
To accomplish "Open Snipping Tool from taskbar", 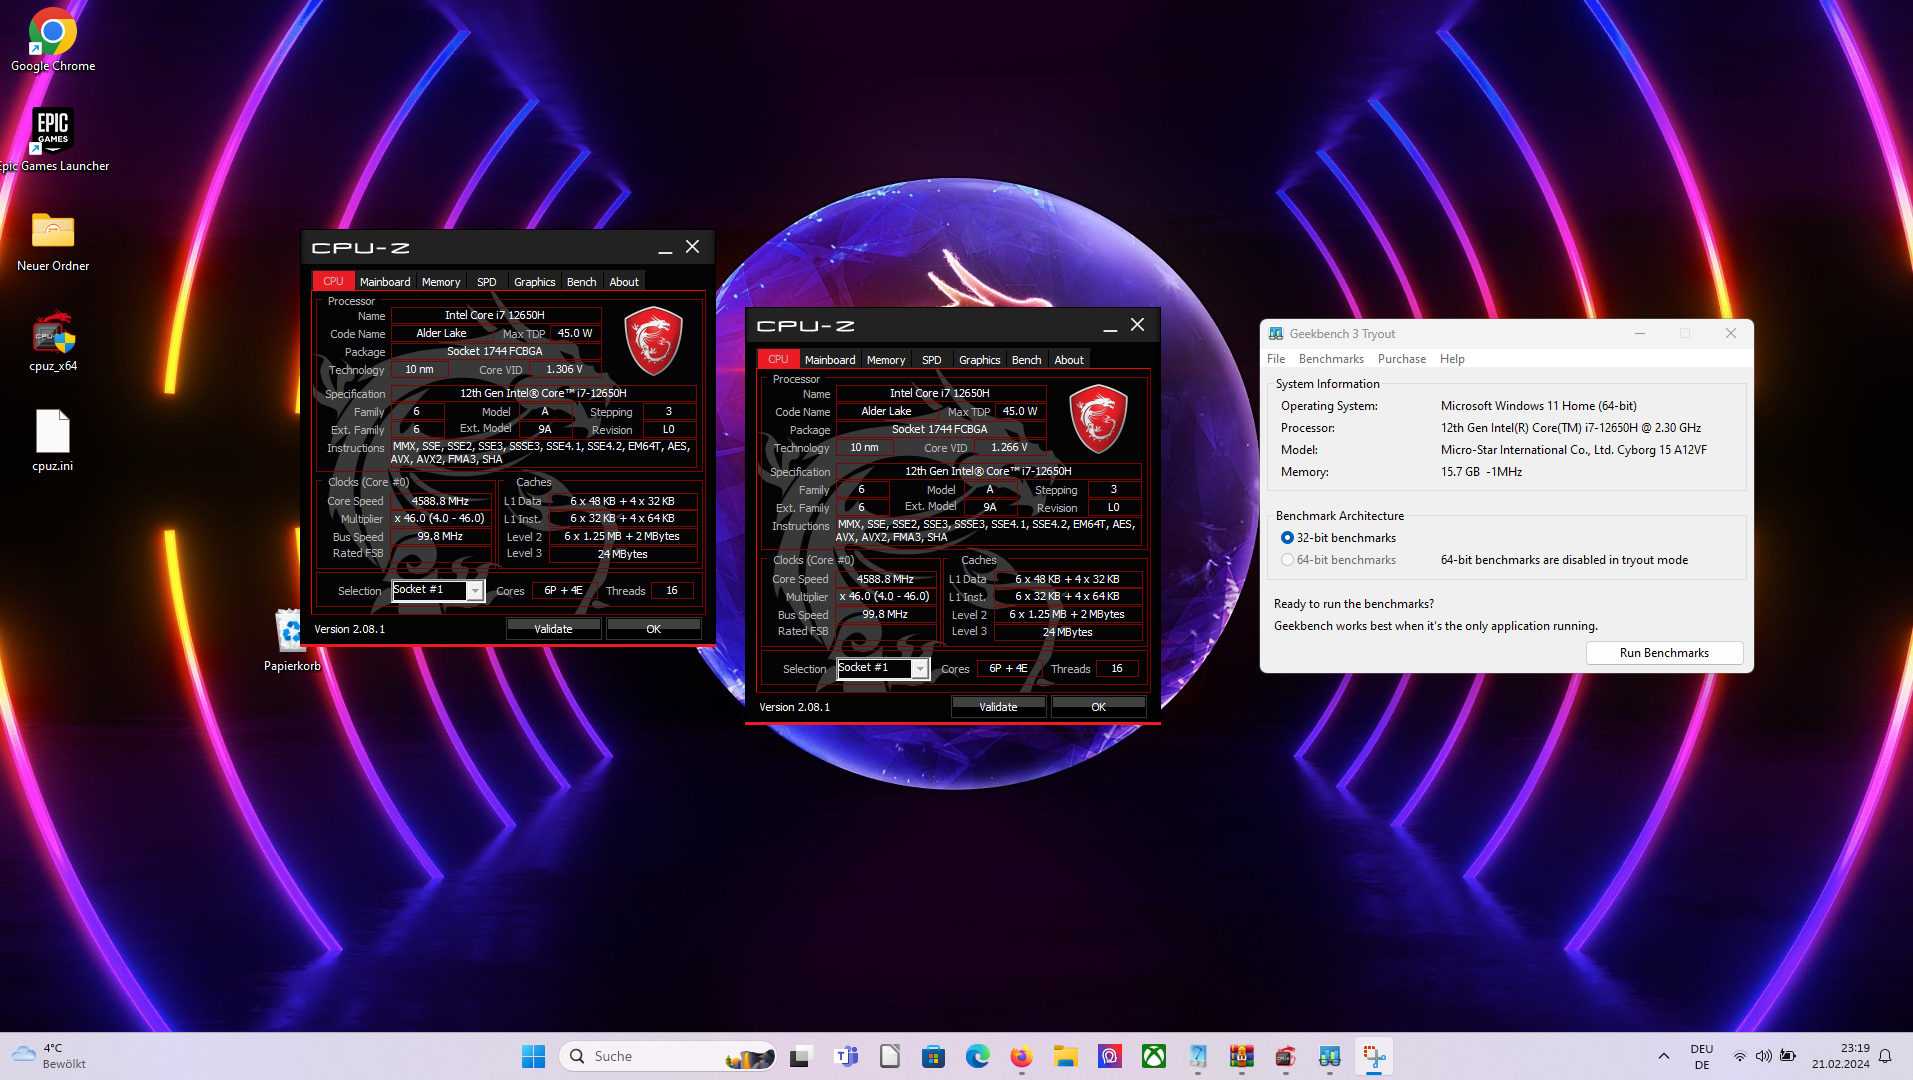I will click(x=1374, y=1056).
